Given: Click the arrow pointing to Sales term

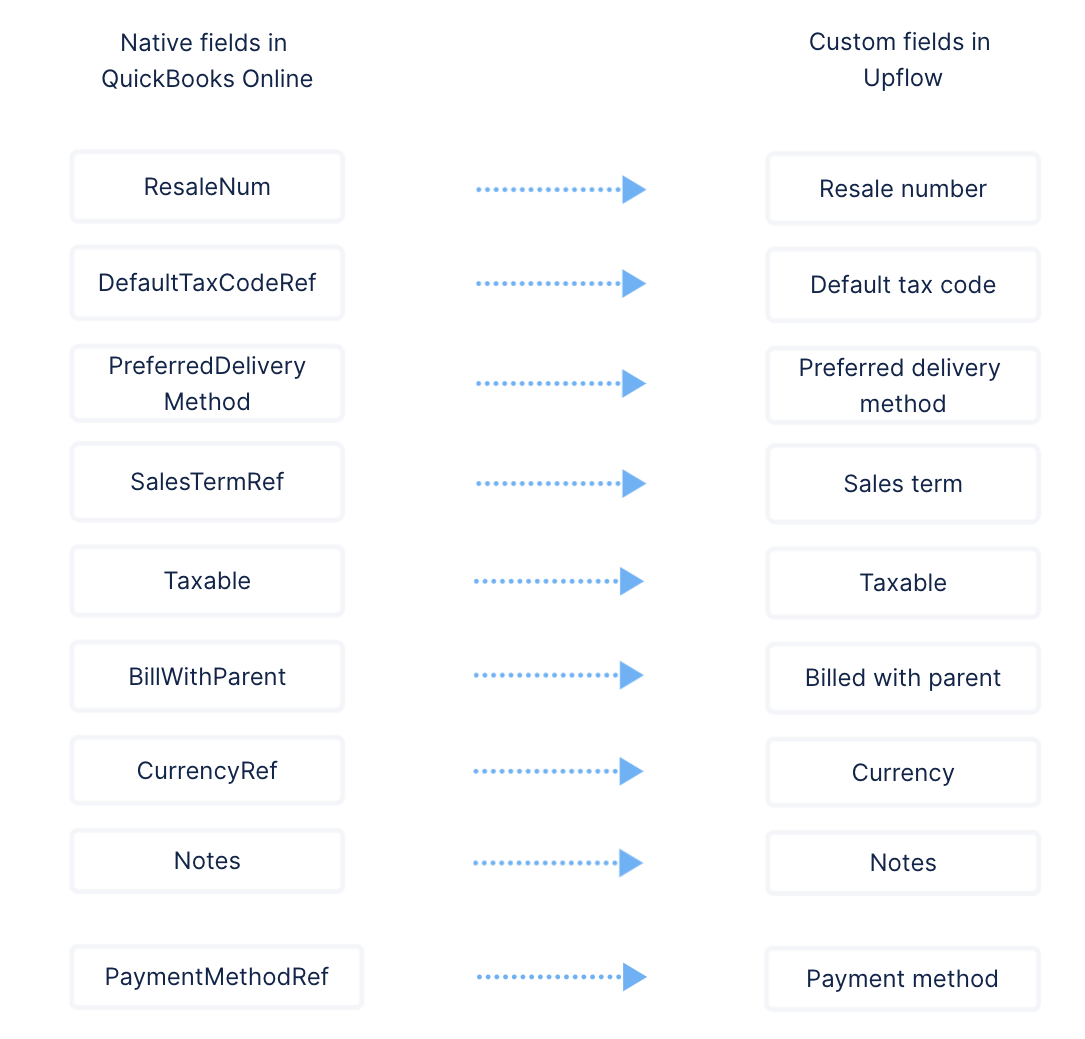Looking at the screenshot, I should (560, 484).
